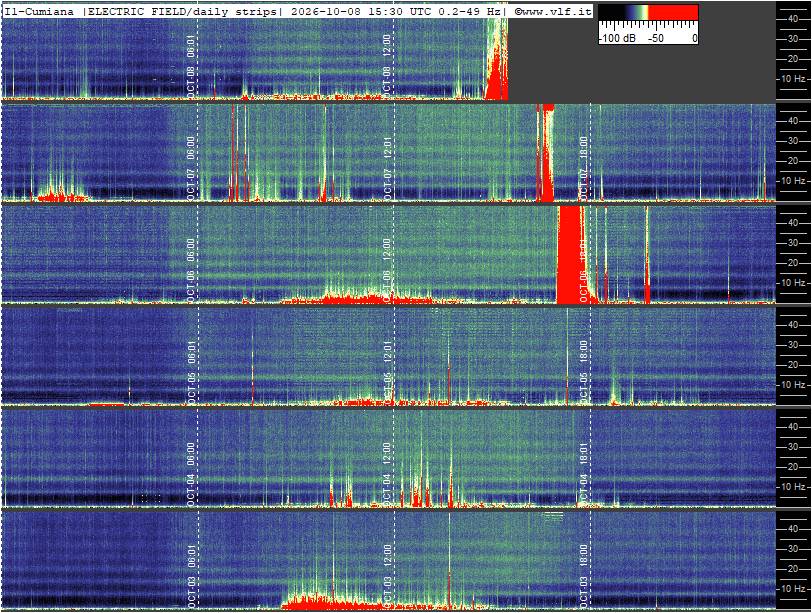Click the -50 legend label
Image resolution: width=812 pixels, height=613 pixels.
pos(656,38)
